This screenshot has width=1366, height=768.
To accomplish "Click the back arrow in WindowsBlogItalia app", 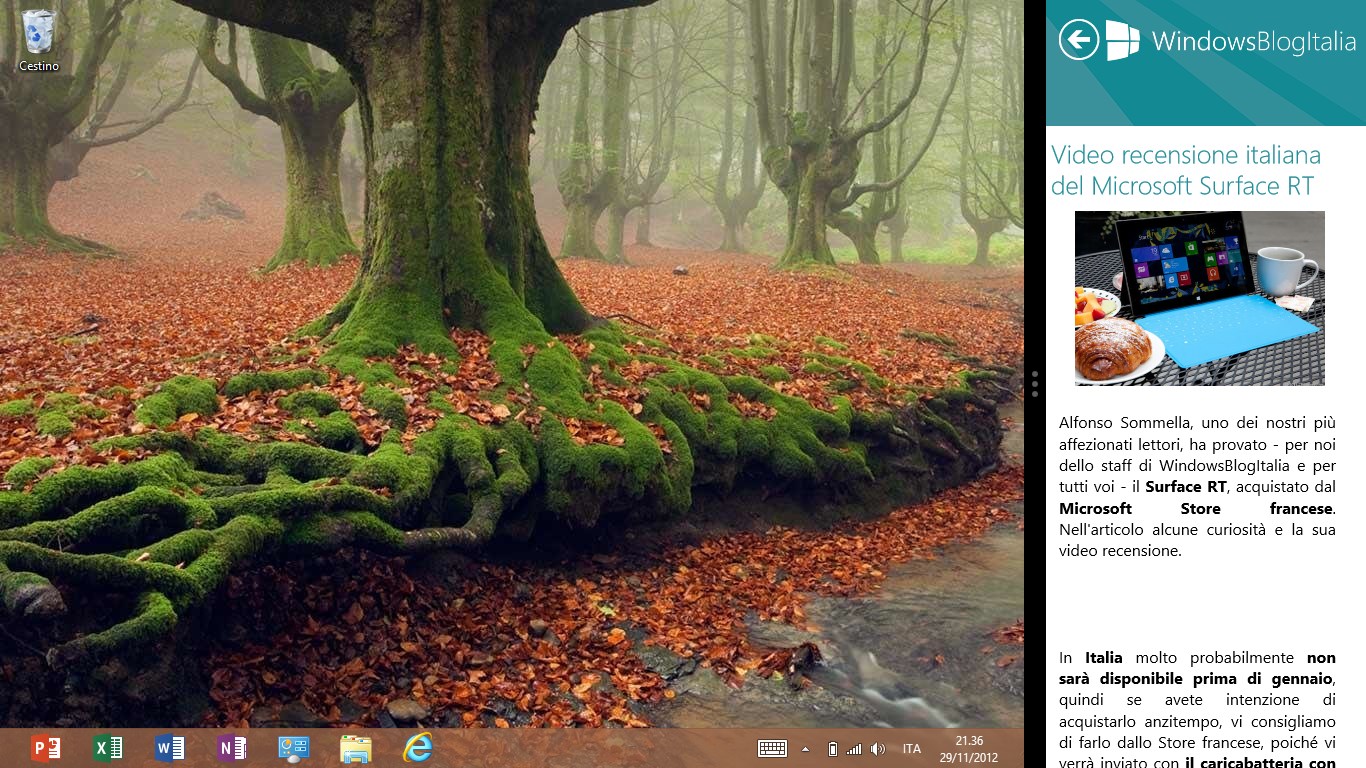I will tap(1078, 40).
